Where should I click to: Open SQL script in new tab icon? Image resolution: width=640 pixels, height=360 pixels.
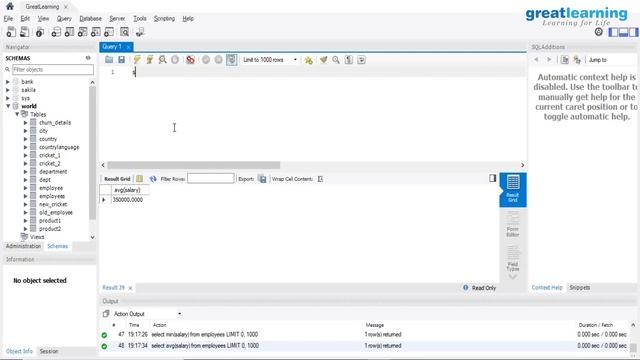[24, 32]
